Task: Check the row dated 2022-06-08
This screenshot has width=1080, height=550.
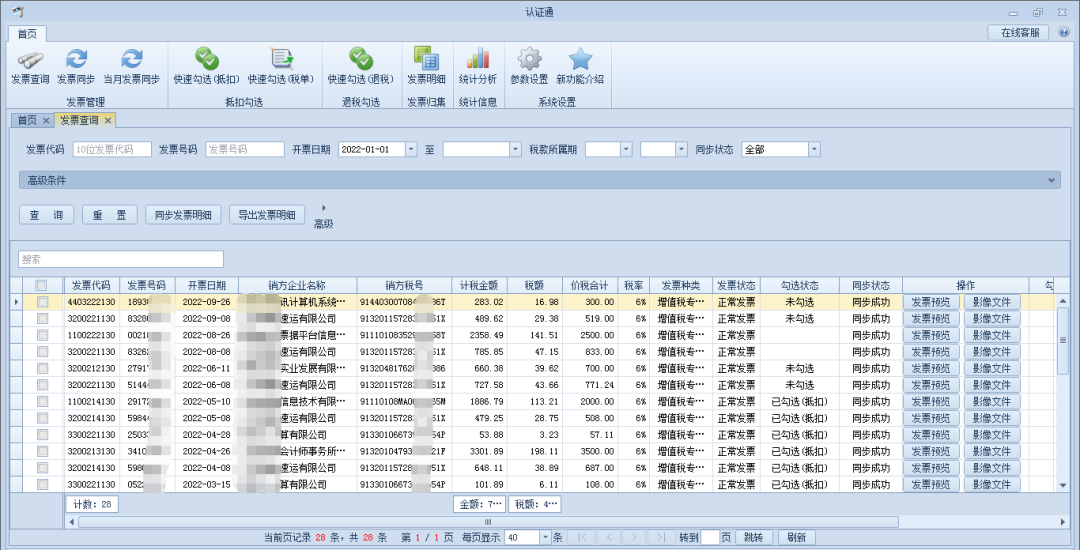Action: [x=43, y=385]
